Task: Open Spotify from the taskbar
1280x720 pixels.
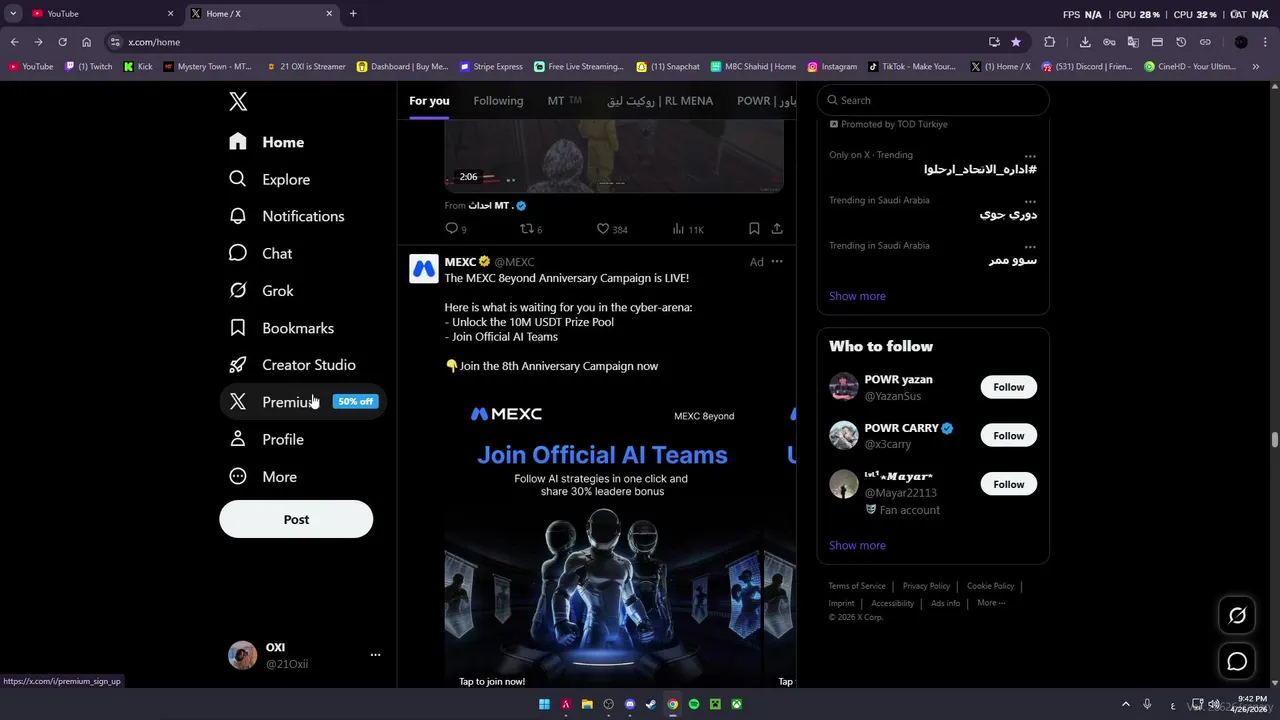Action: pos(694,704)
